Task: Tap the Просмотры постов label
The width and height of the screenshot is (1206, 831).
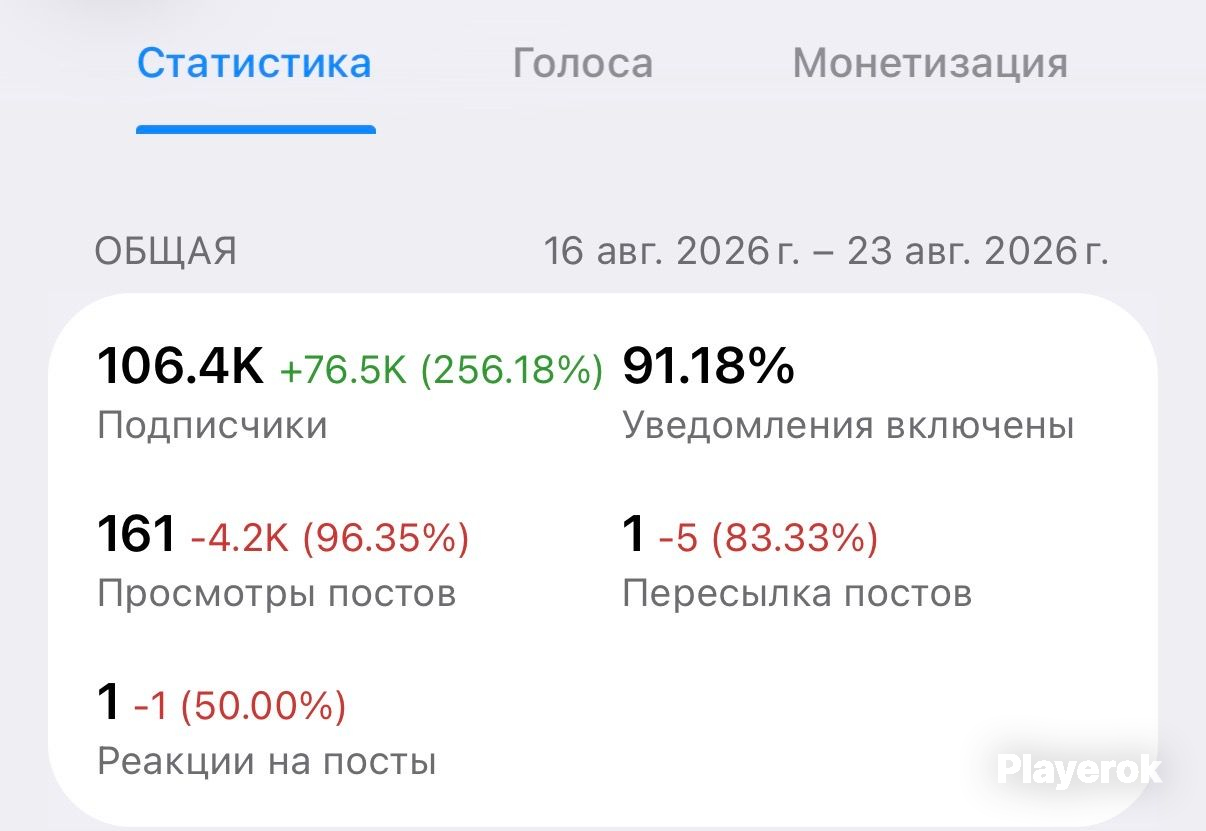Action: tap(276, 594)
